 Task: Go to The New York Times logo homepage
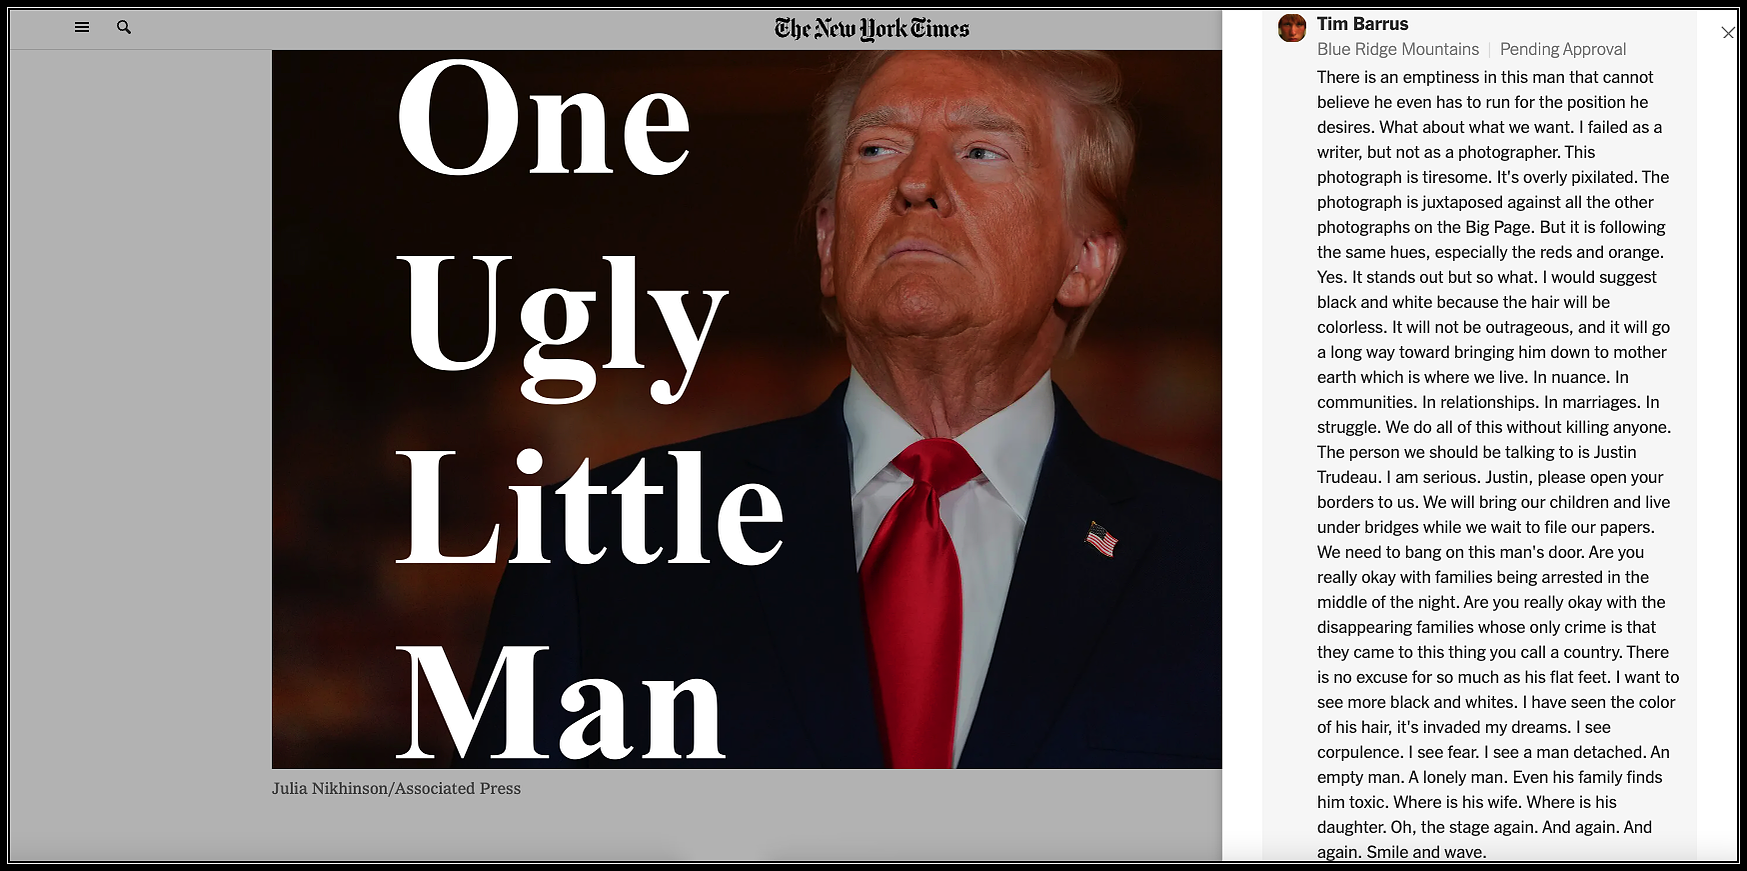pyautogui.click(x=872, y=28)
